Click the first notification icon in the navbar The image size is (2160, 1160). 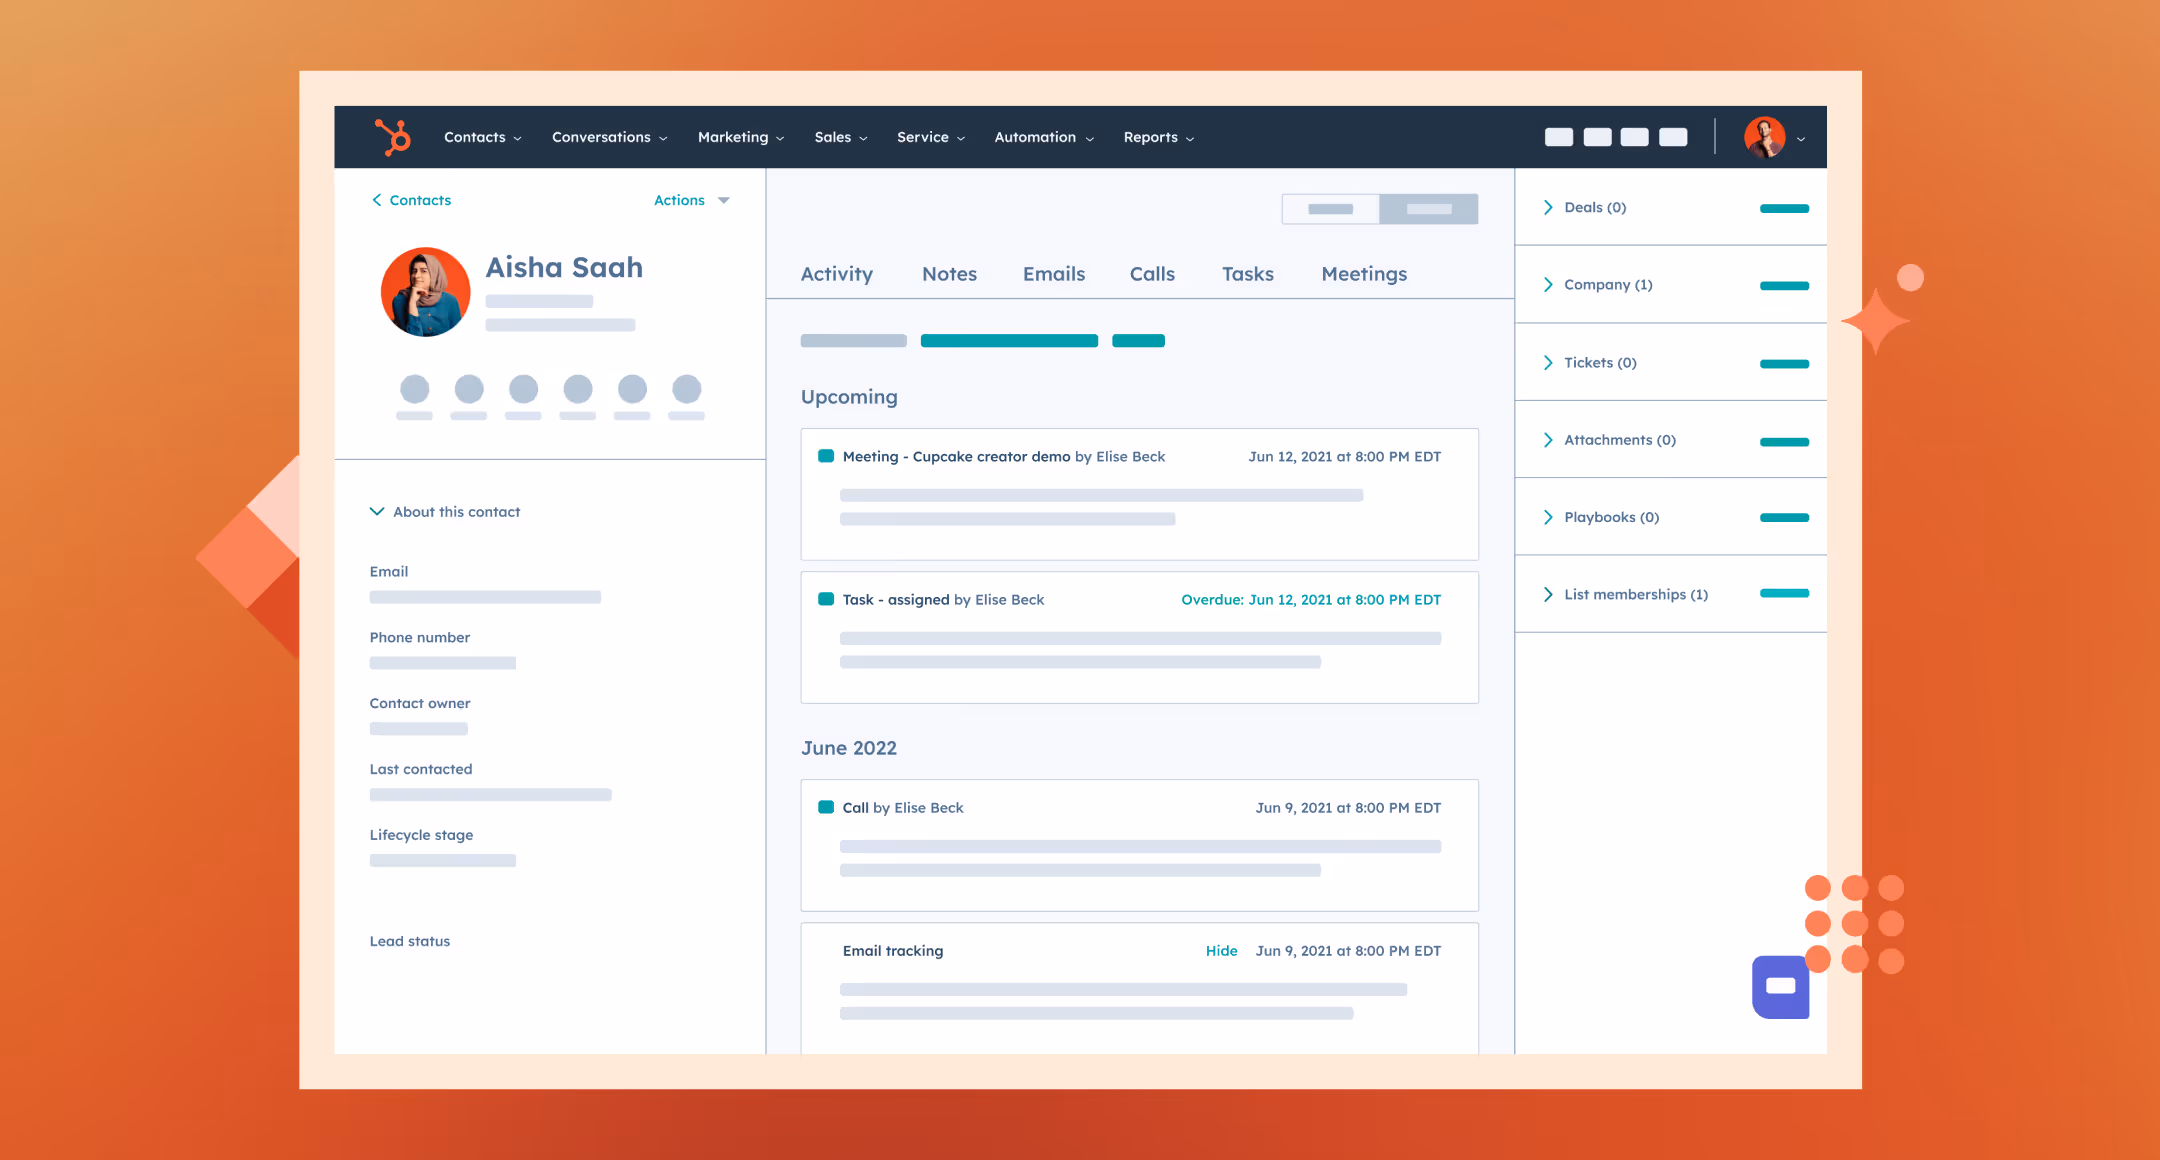click(1559, 136)
